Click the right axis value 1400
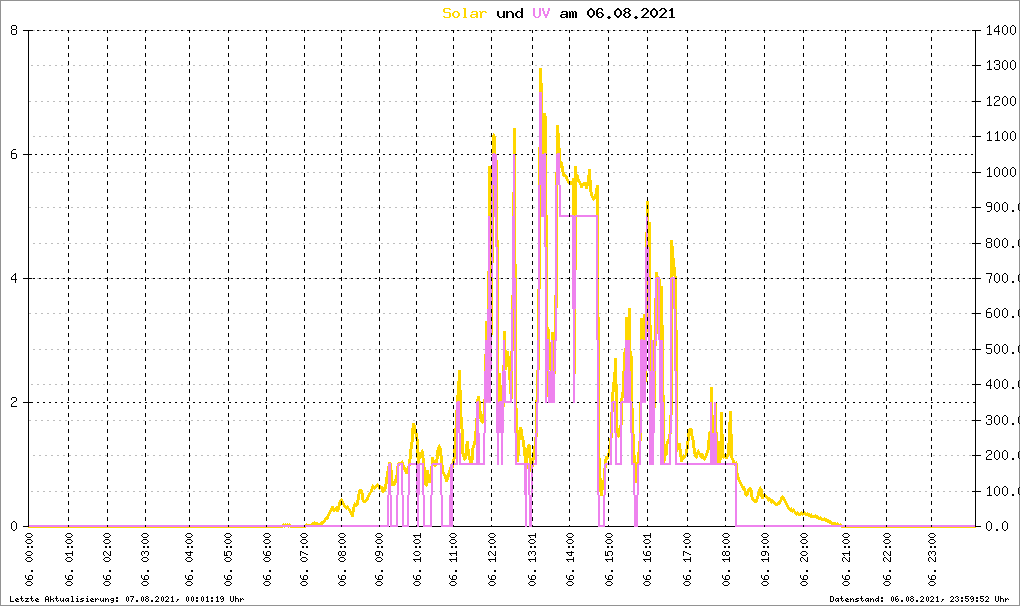This screenshot has width=1020, height=606. 1000,30
